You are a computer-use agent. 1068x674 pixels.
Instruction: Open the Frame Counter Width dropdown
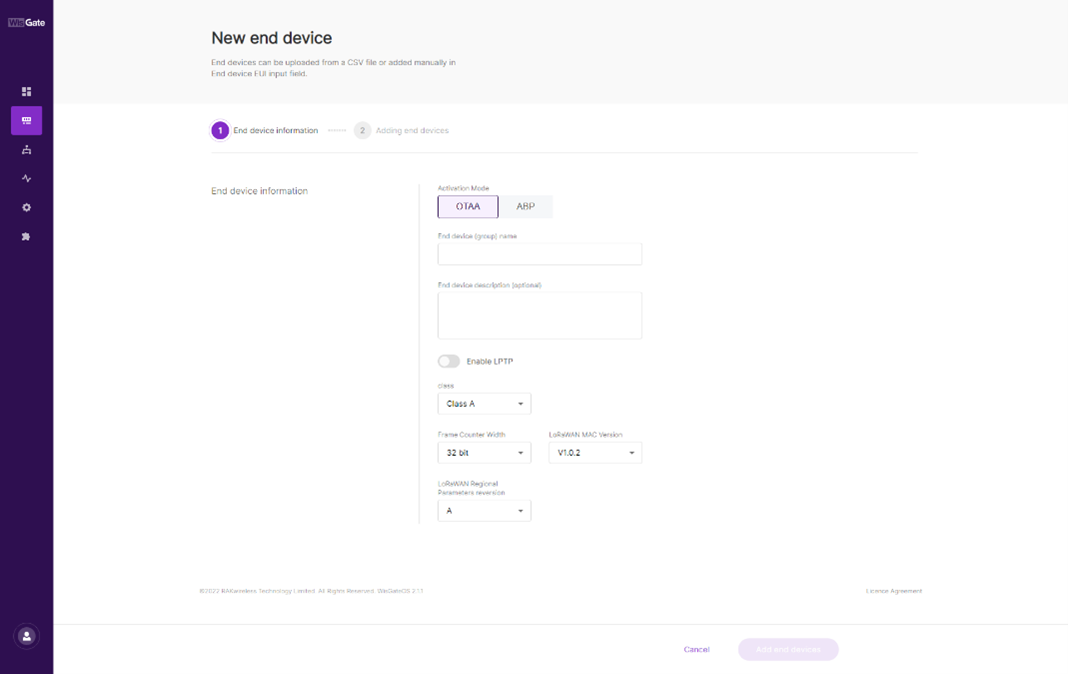tap(484, 453)
